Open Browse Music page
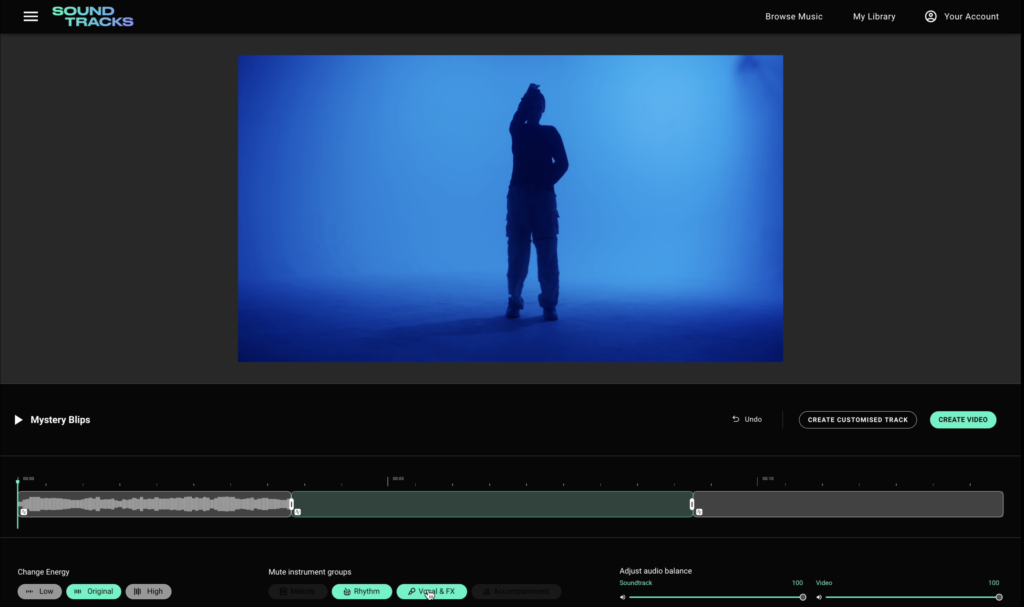The height and width of the screenshot is (607, 1024). click(794, 17)
